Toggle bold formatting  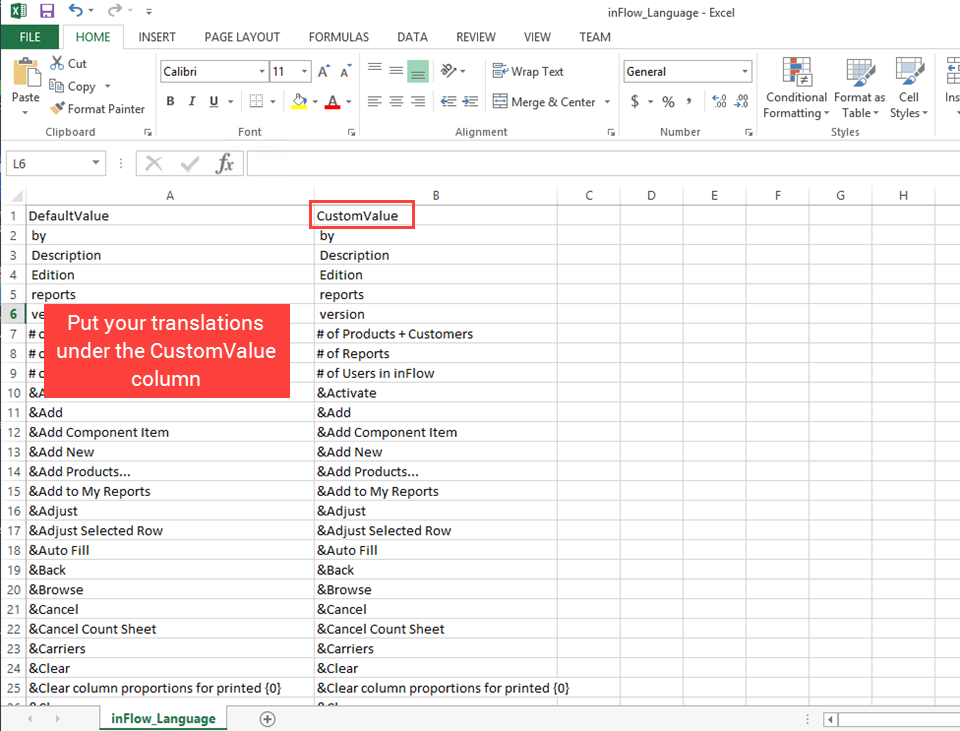pos(170,101)
